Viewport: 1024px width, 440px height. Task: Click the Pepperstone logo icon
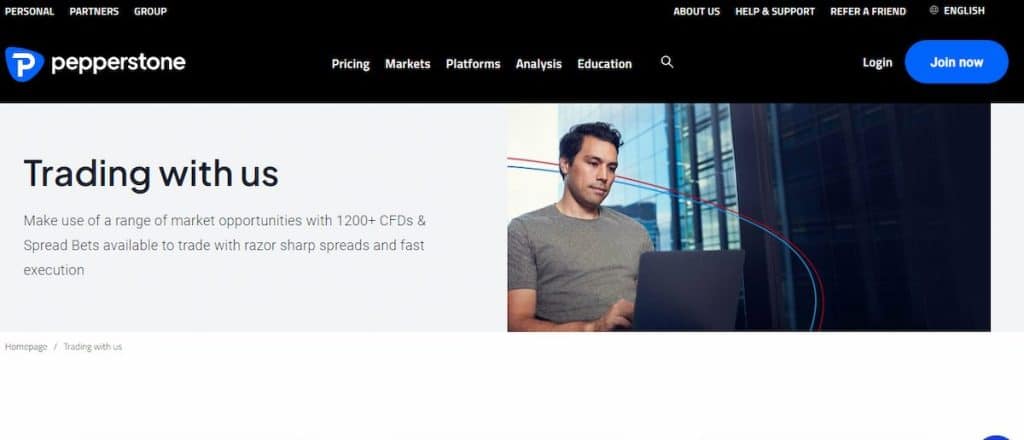(x=24, y=63)
